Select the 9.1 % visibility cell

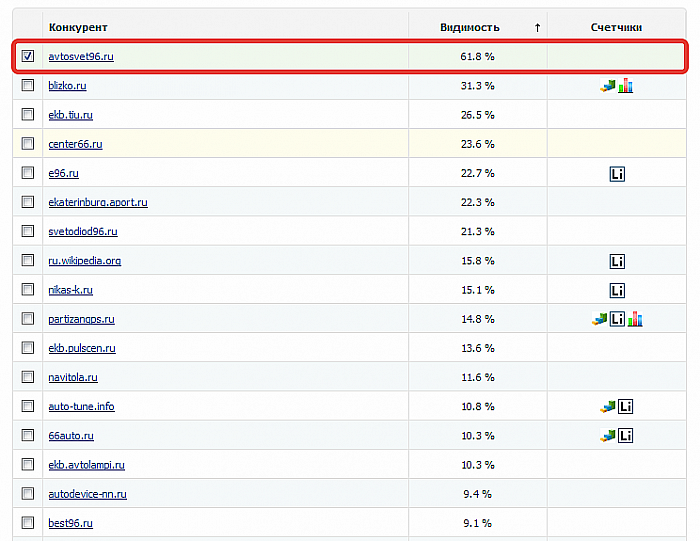click(477, 523)
